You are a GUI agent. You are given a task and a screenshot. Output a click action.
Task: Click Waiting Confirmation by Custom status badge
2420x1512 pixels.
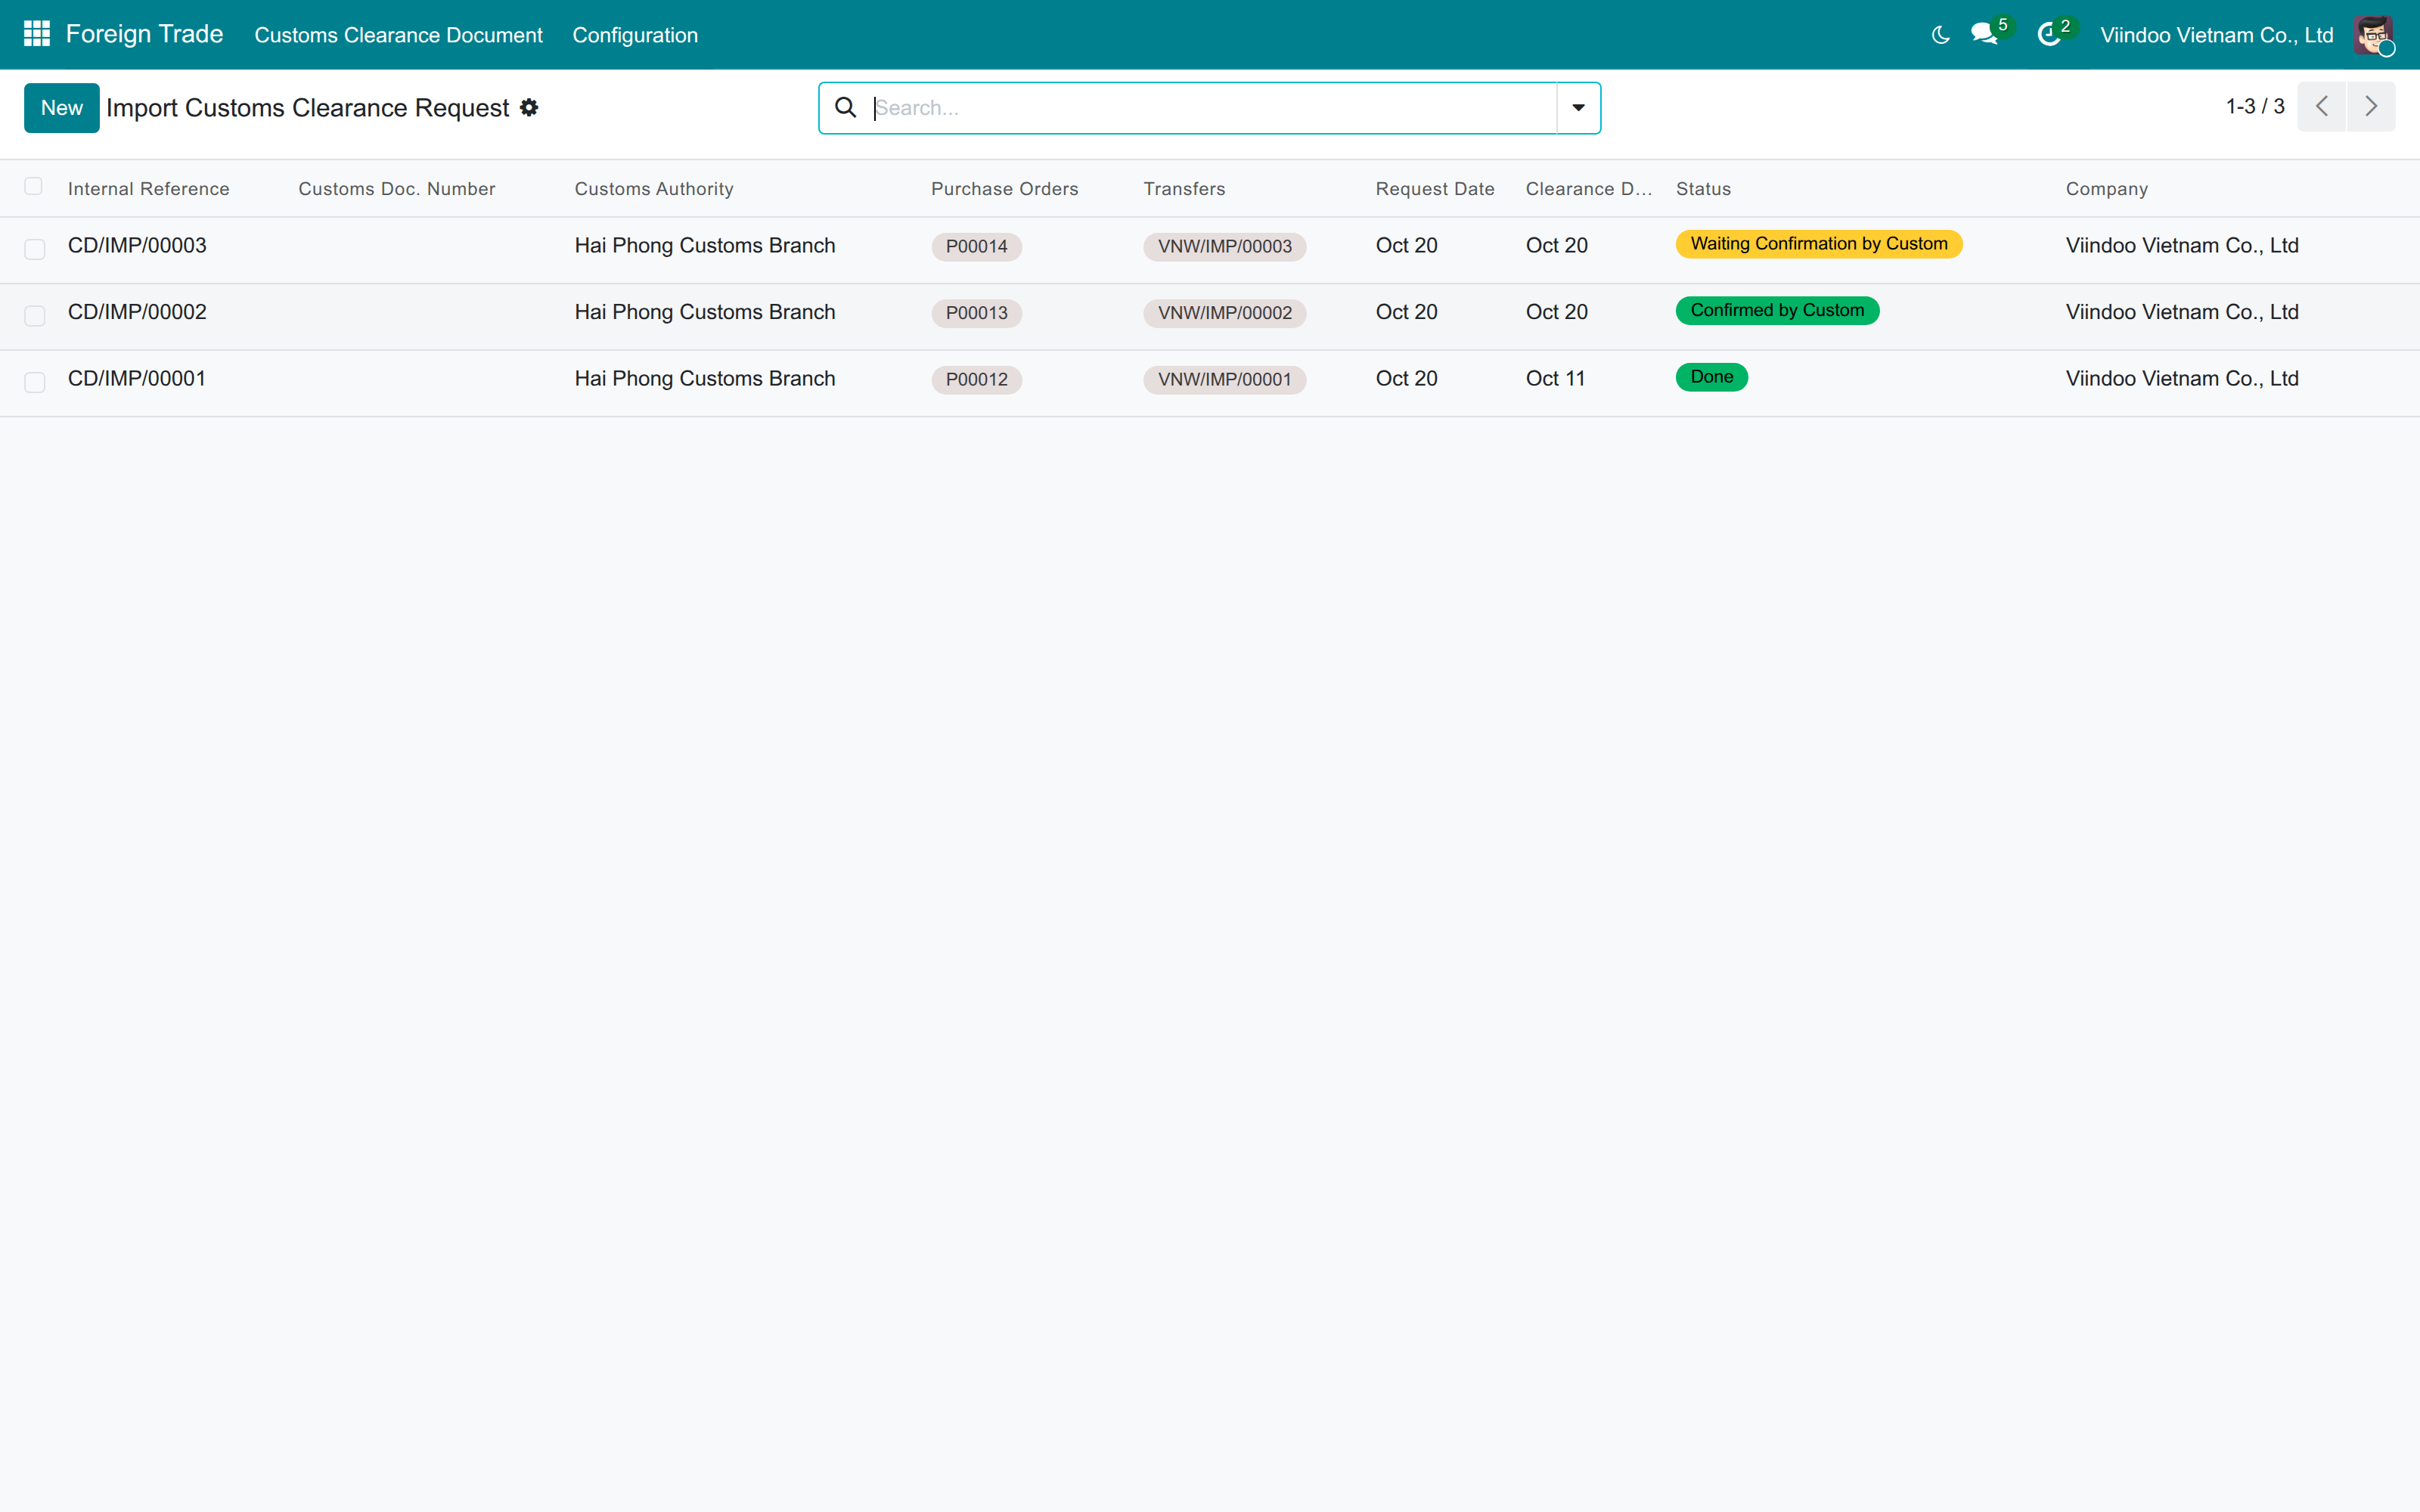[x=1819, y=244]
